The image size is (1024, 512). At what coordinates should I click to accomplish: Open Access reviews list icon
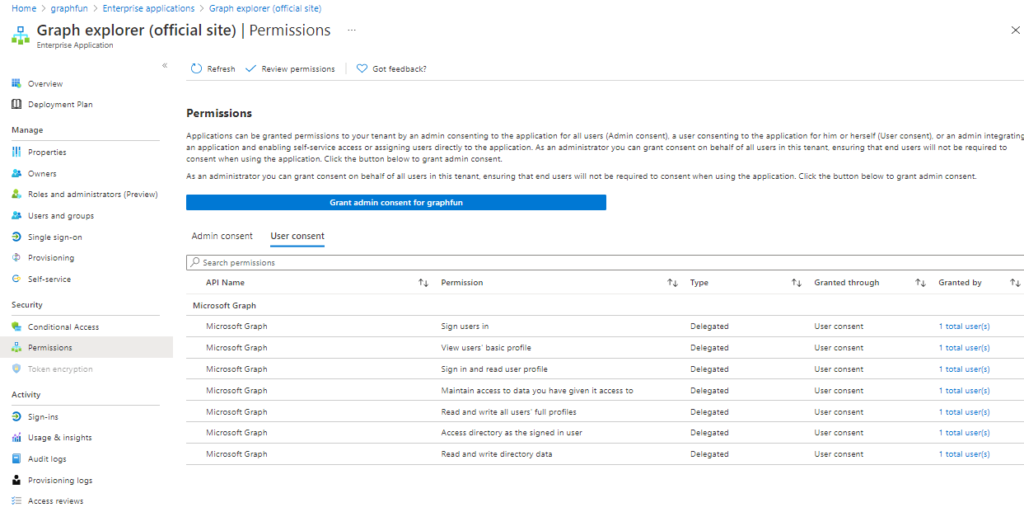point(16,501)
